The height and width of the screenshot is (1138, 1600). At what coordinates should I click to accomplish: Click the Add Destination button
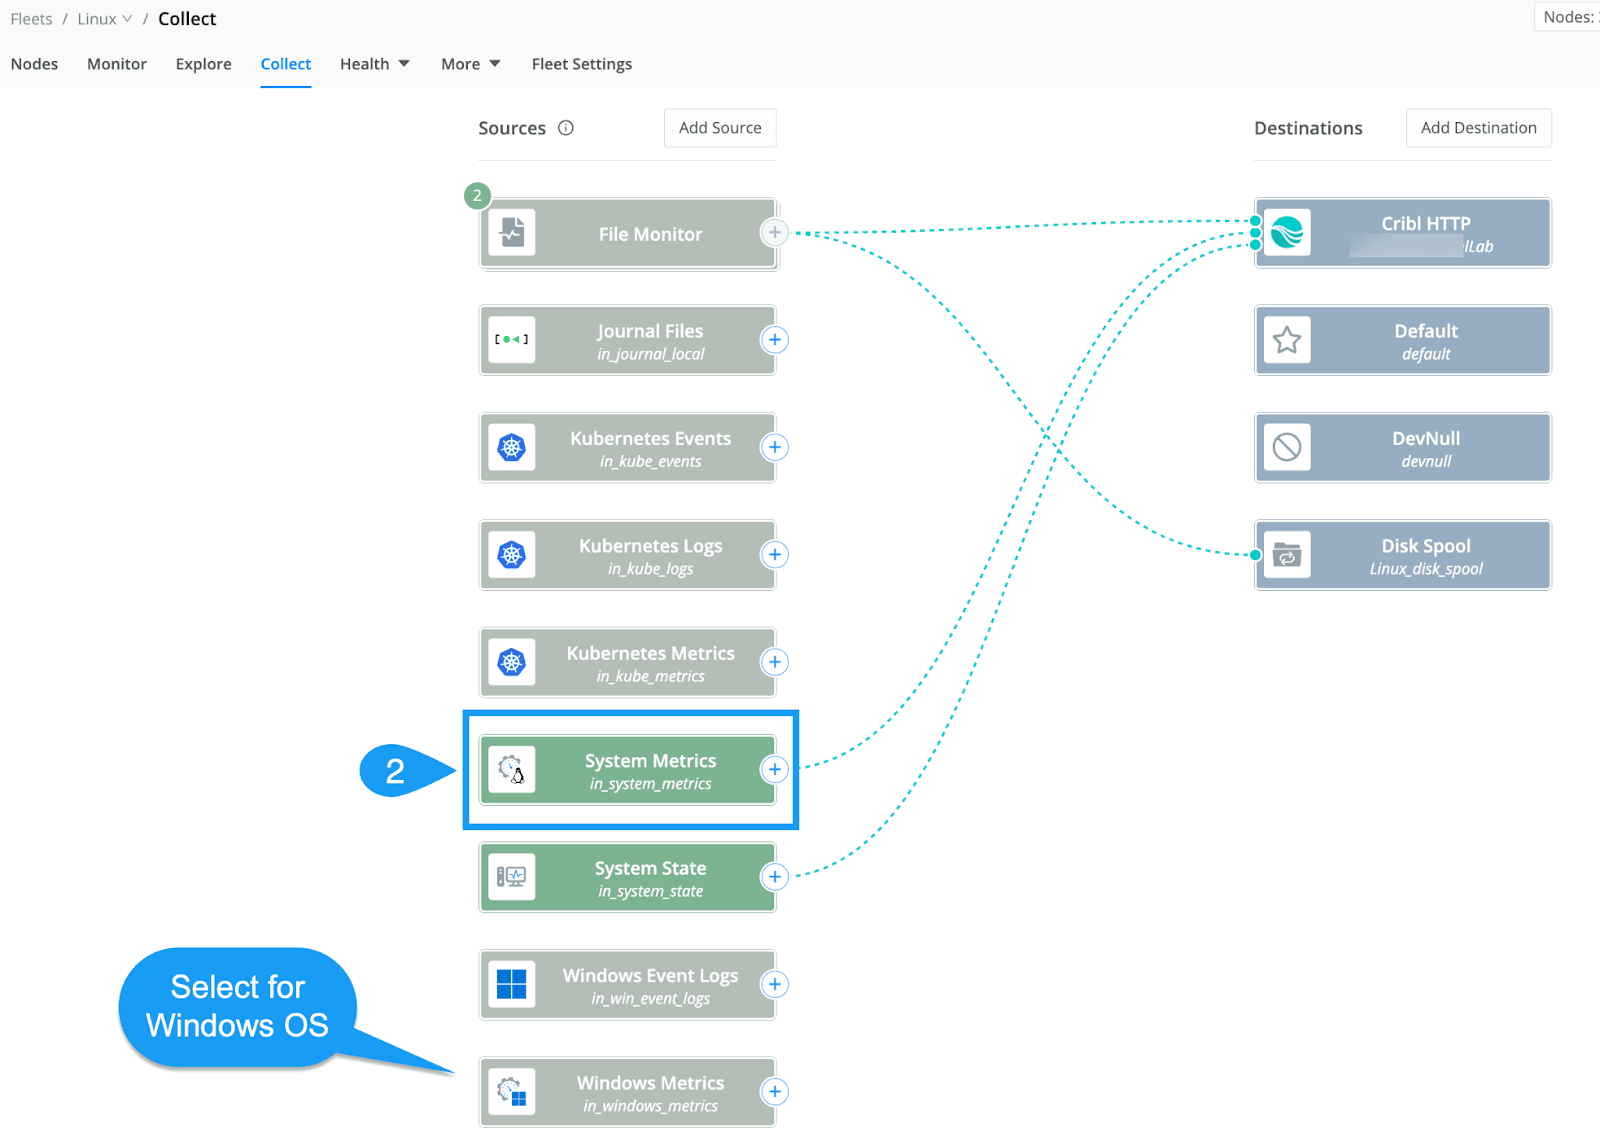(1478, 128)
